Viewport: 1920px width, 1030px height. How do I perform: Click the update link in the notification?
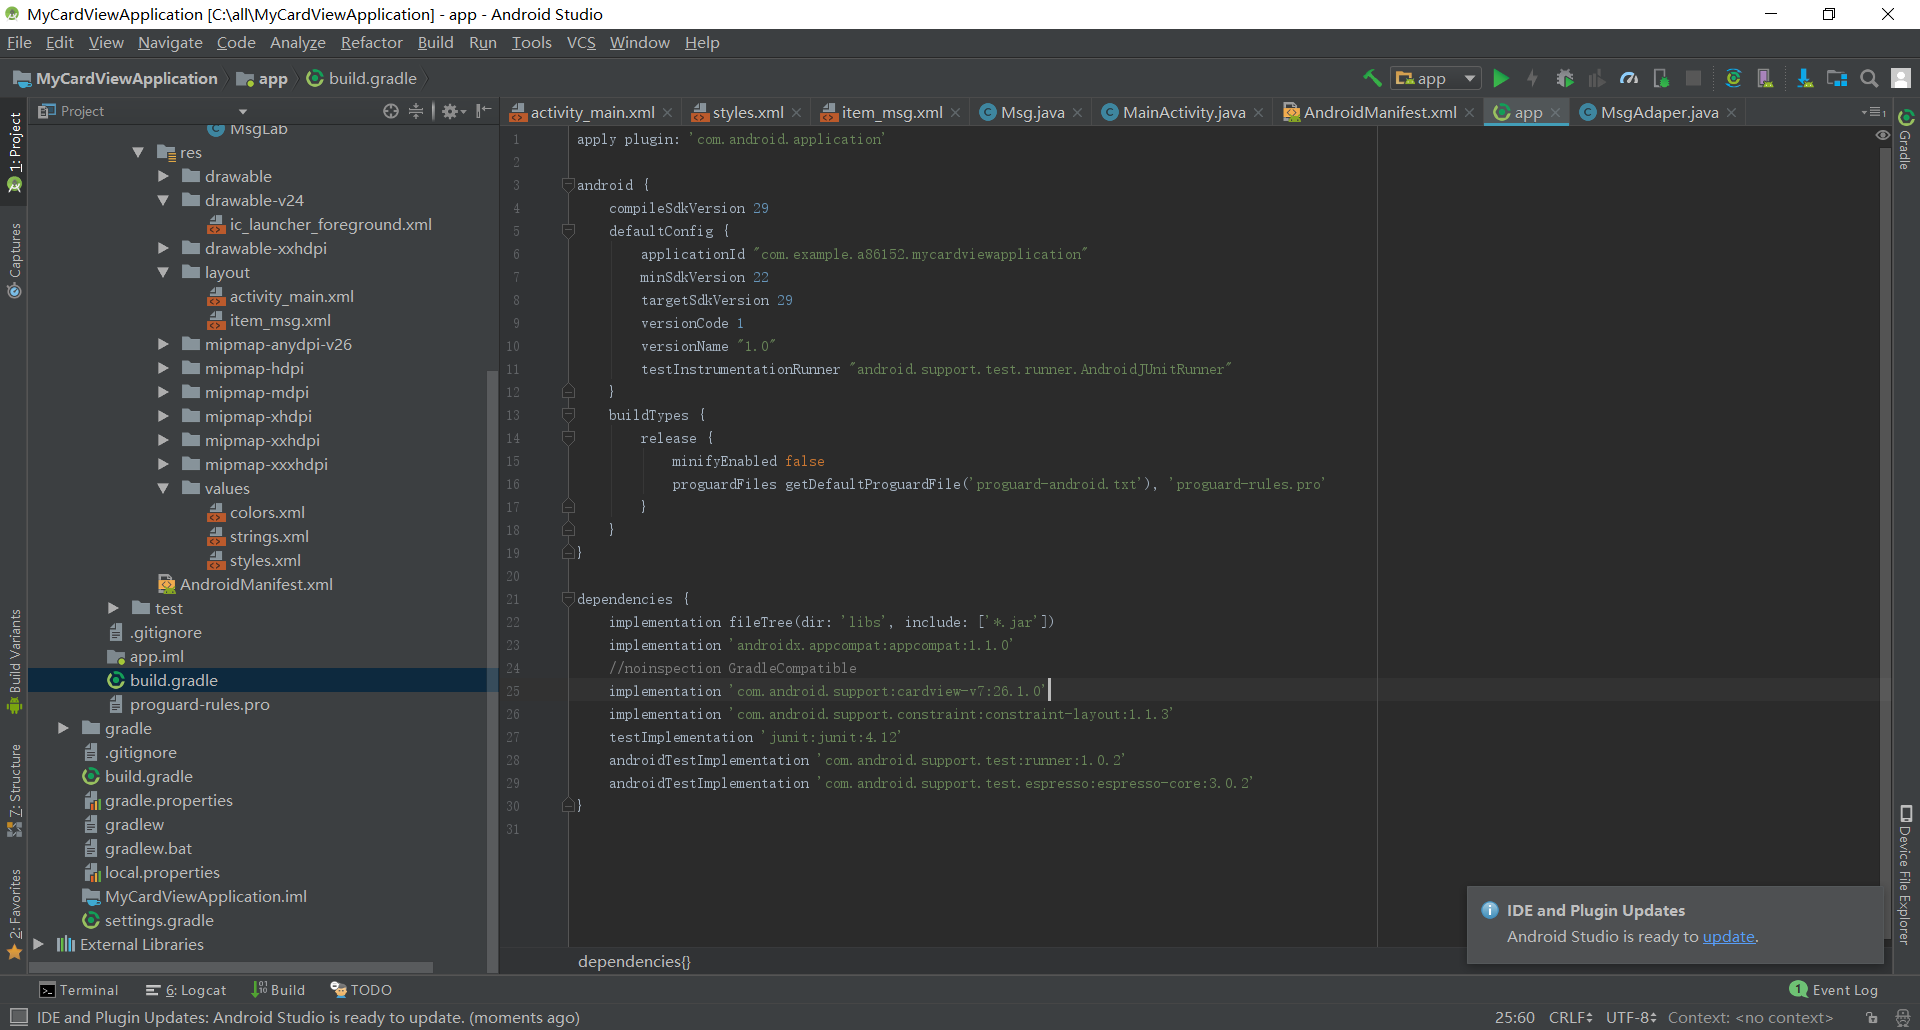pyautogui.click(x=1728, y=936)
